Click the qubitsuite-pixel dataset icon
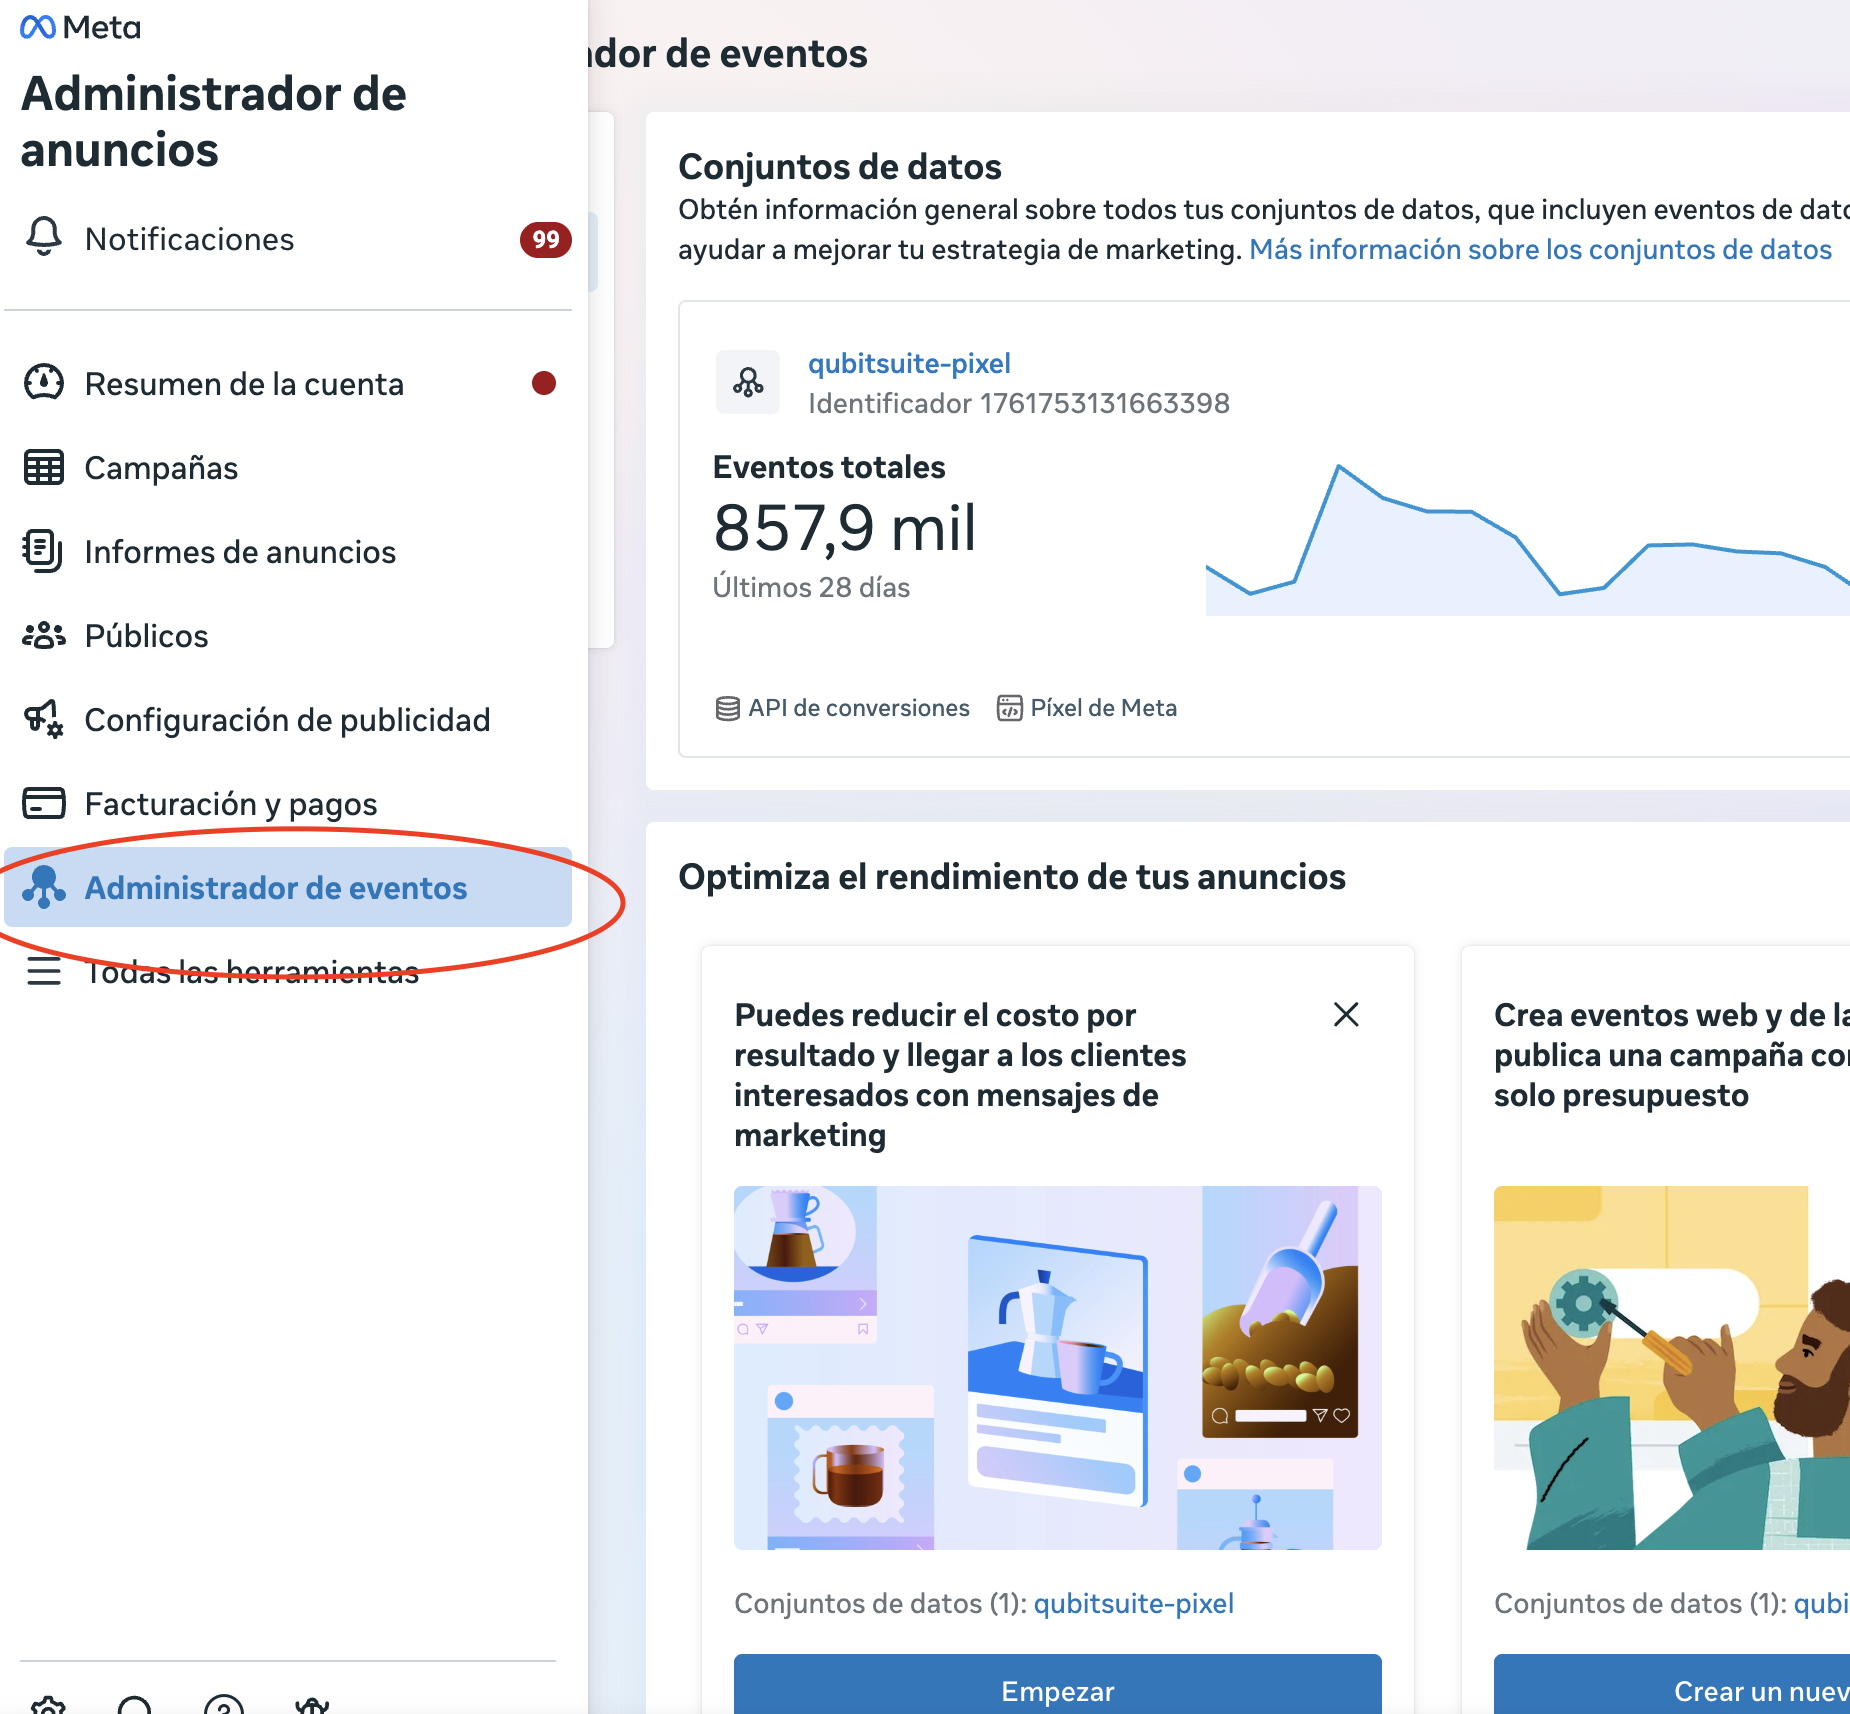The width and height of the screenshot is (1850, 1714). pyautogui.click(x=748, y=382)
